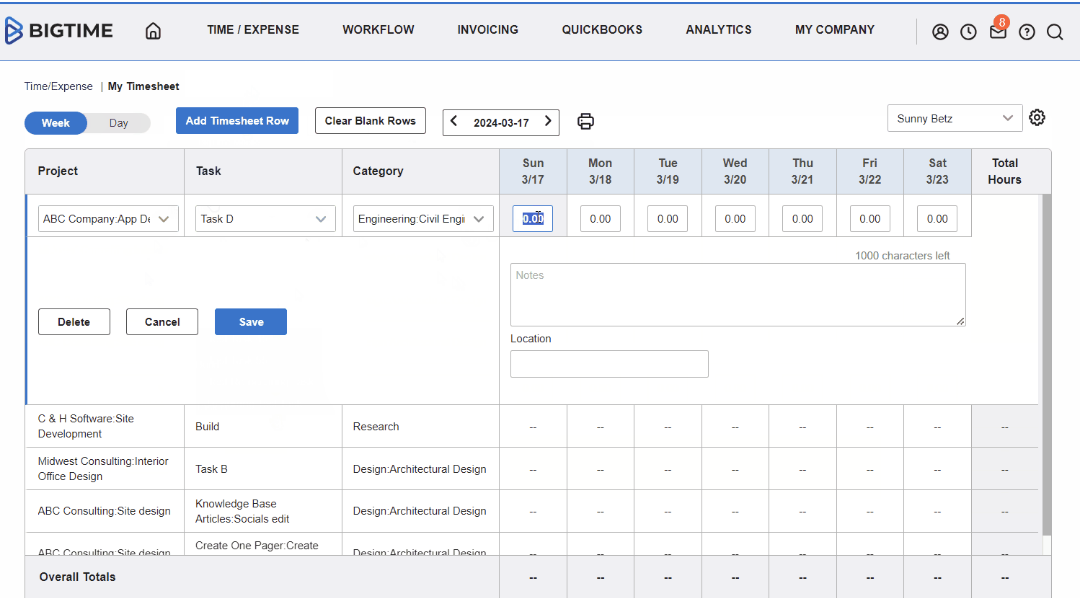Open the inbox with 8 notifications
This screenshot has width=1084, height=598.
[x=998, y=30]
